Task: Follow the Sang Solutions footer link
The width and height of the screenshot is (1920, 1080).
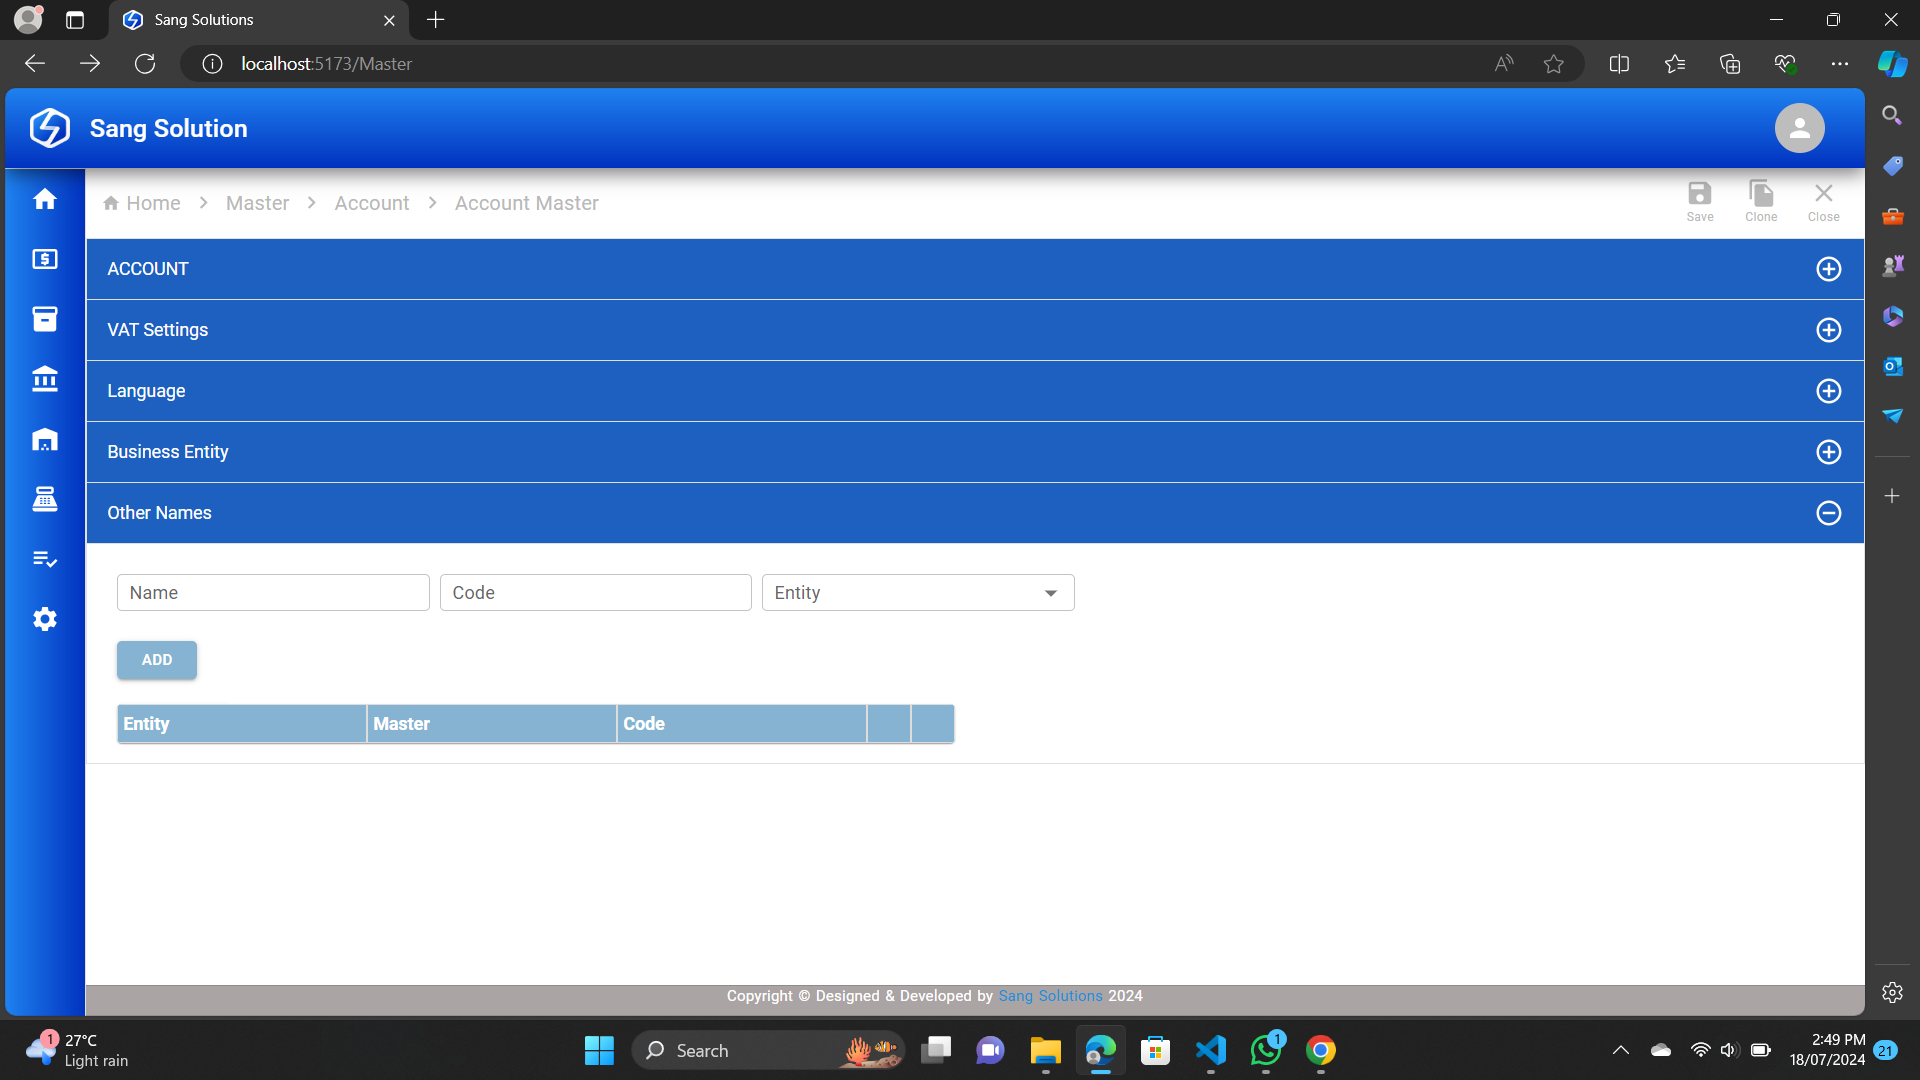Action: click(1049, 996)
